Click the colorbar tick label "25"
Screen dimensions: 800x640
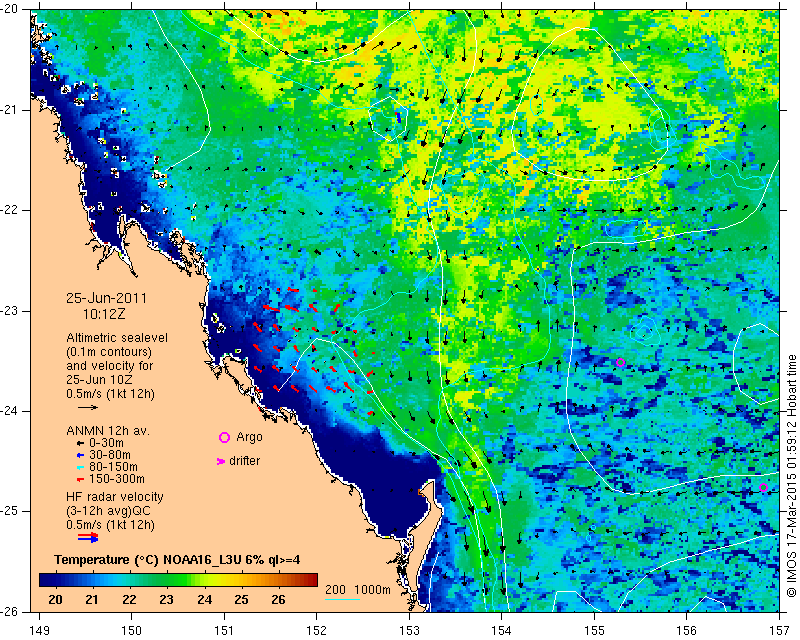241,600
